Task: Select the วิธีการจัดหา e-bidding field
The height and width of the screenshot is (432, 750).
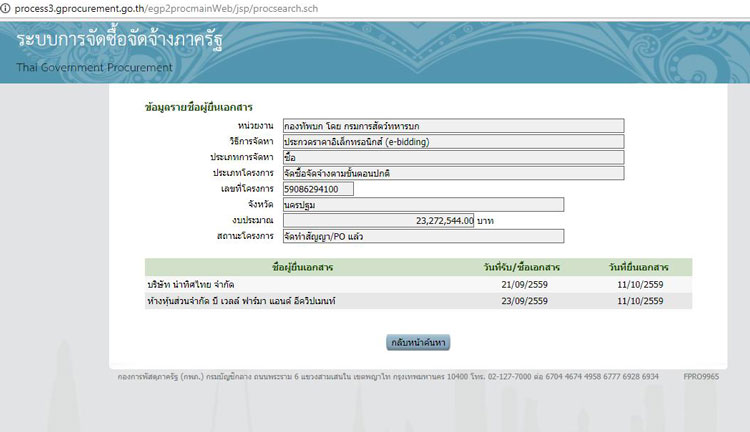Action: (x=452, y=141)
